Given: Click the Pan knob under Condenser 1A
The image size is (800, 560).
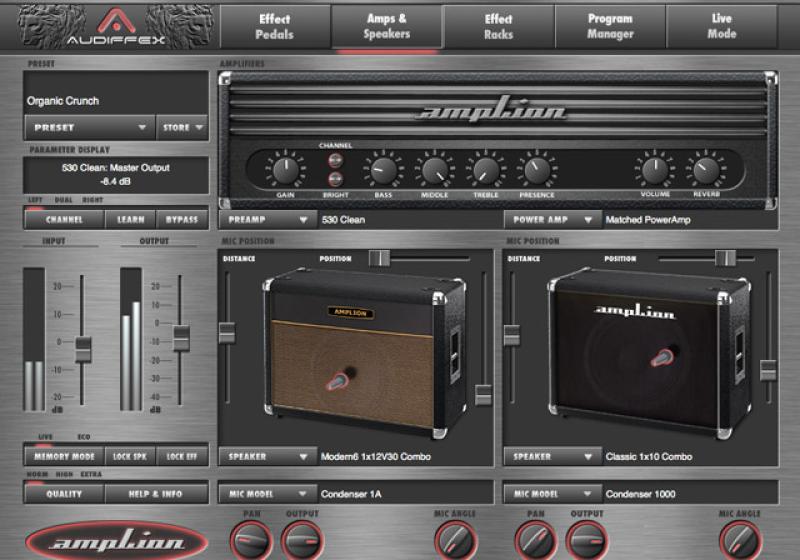Looking at the screenshot, I should coord(251,540).
